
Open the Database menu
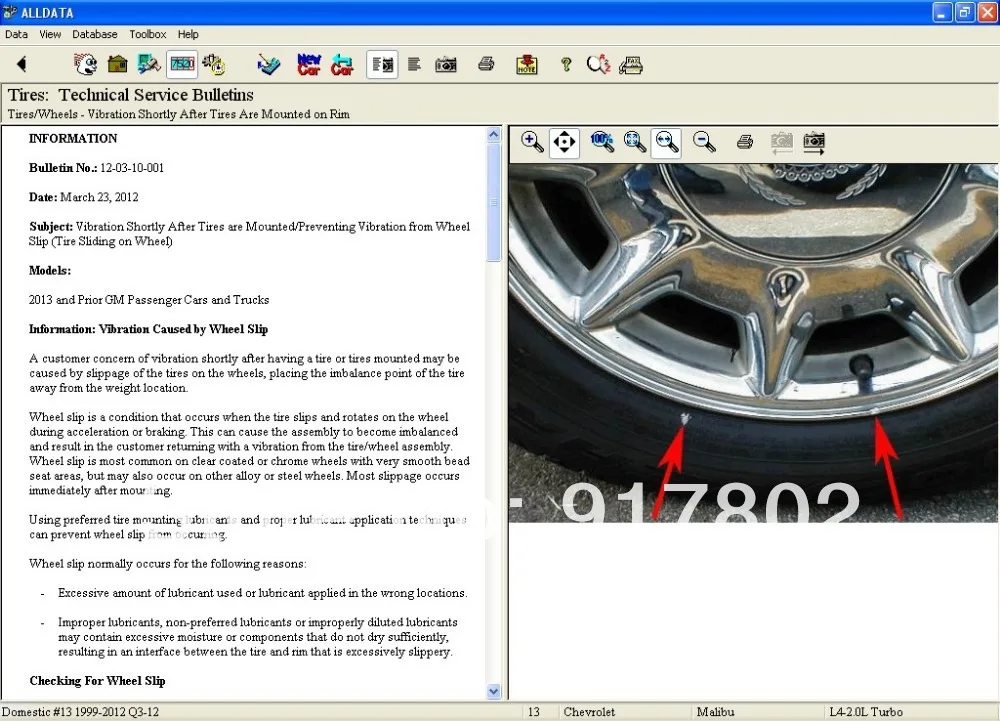click(94, 34)
